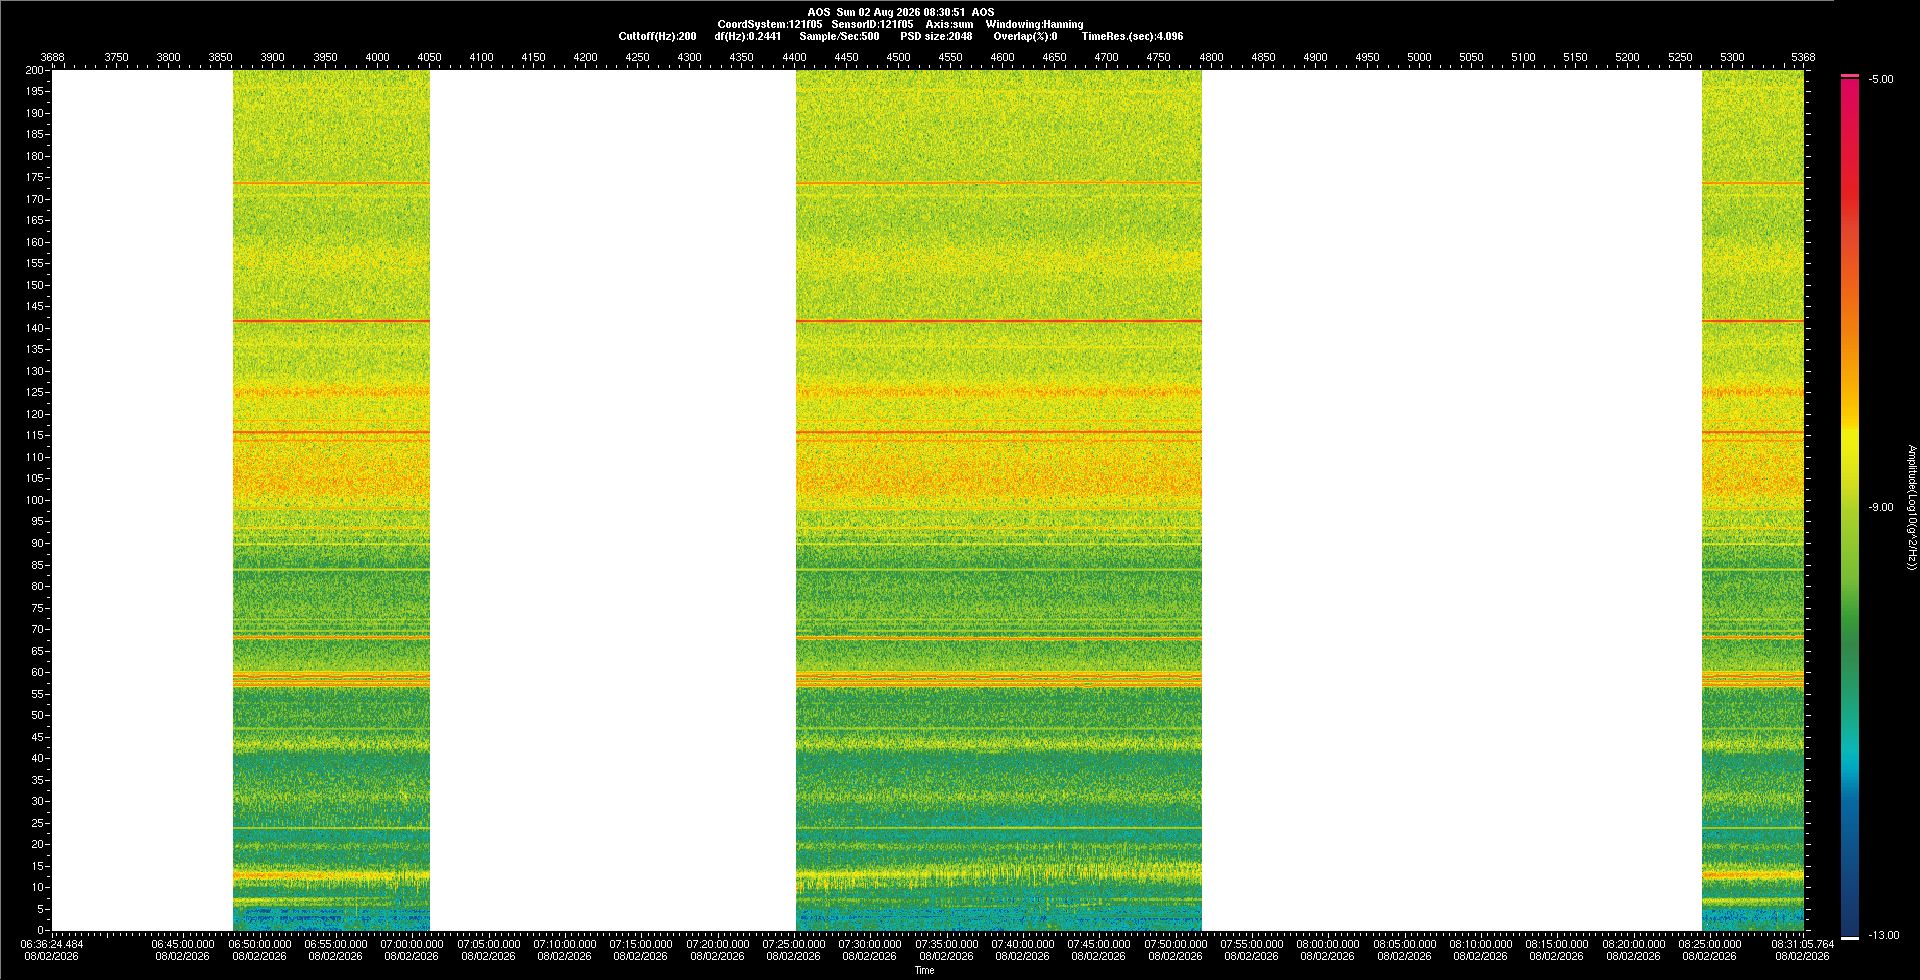Click the bottom white marker of the colorbar

click(x=1850, y=938)
